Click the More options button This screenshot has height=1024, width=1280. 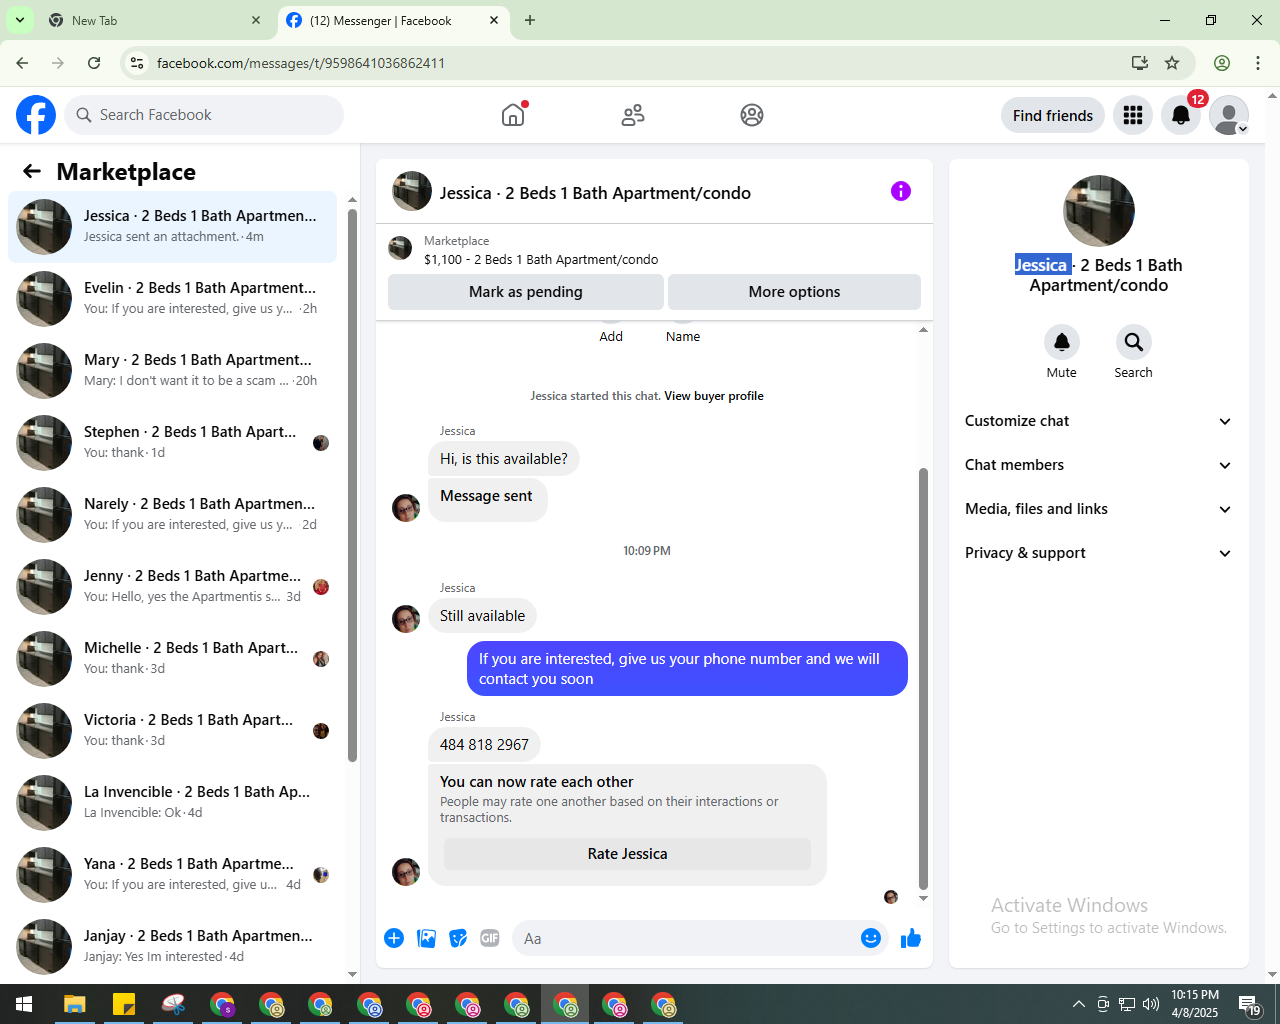[794, 292]
